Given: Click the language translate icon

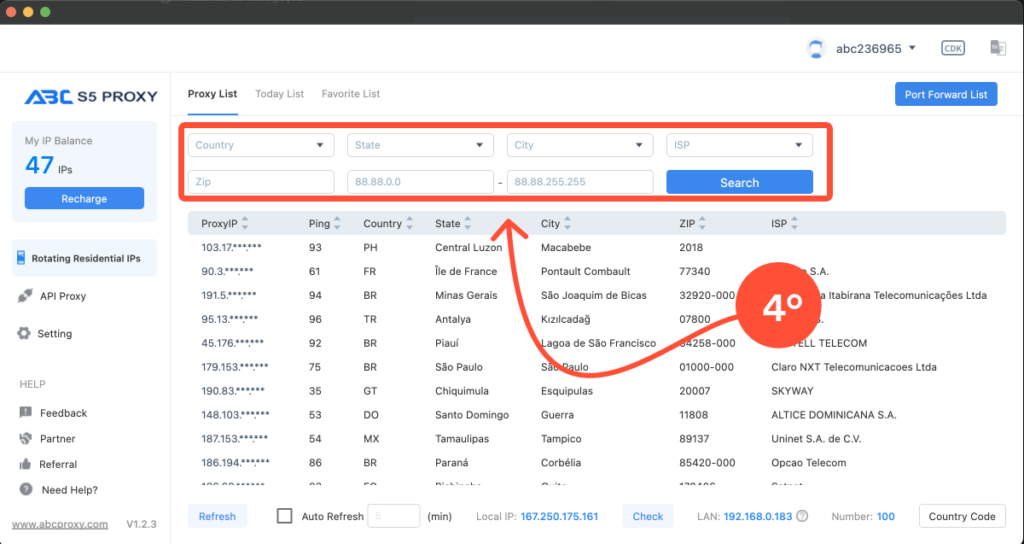Looking at the screenshot, I should 997,48.
